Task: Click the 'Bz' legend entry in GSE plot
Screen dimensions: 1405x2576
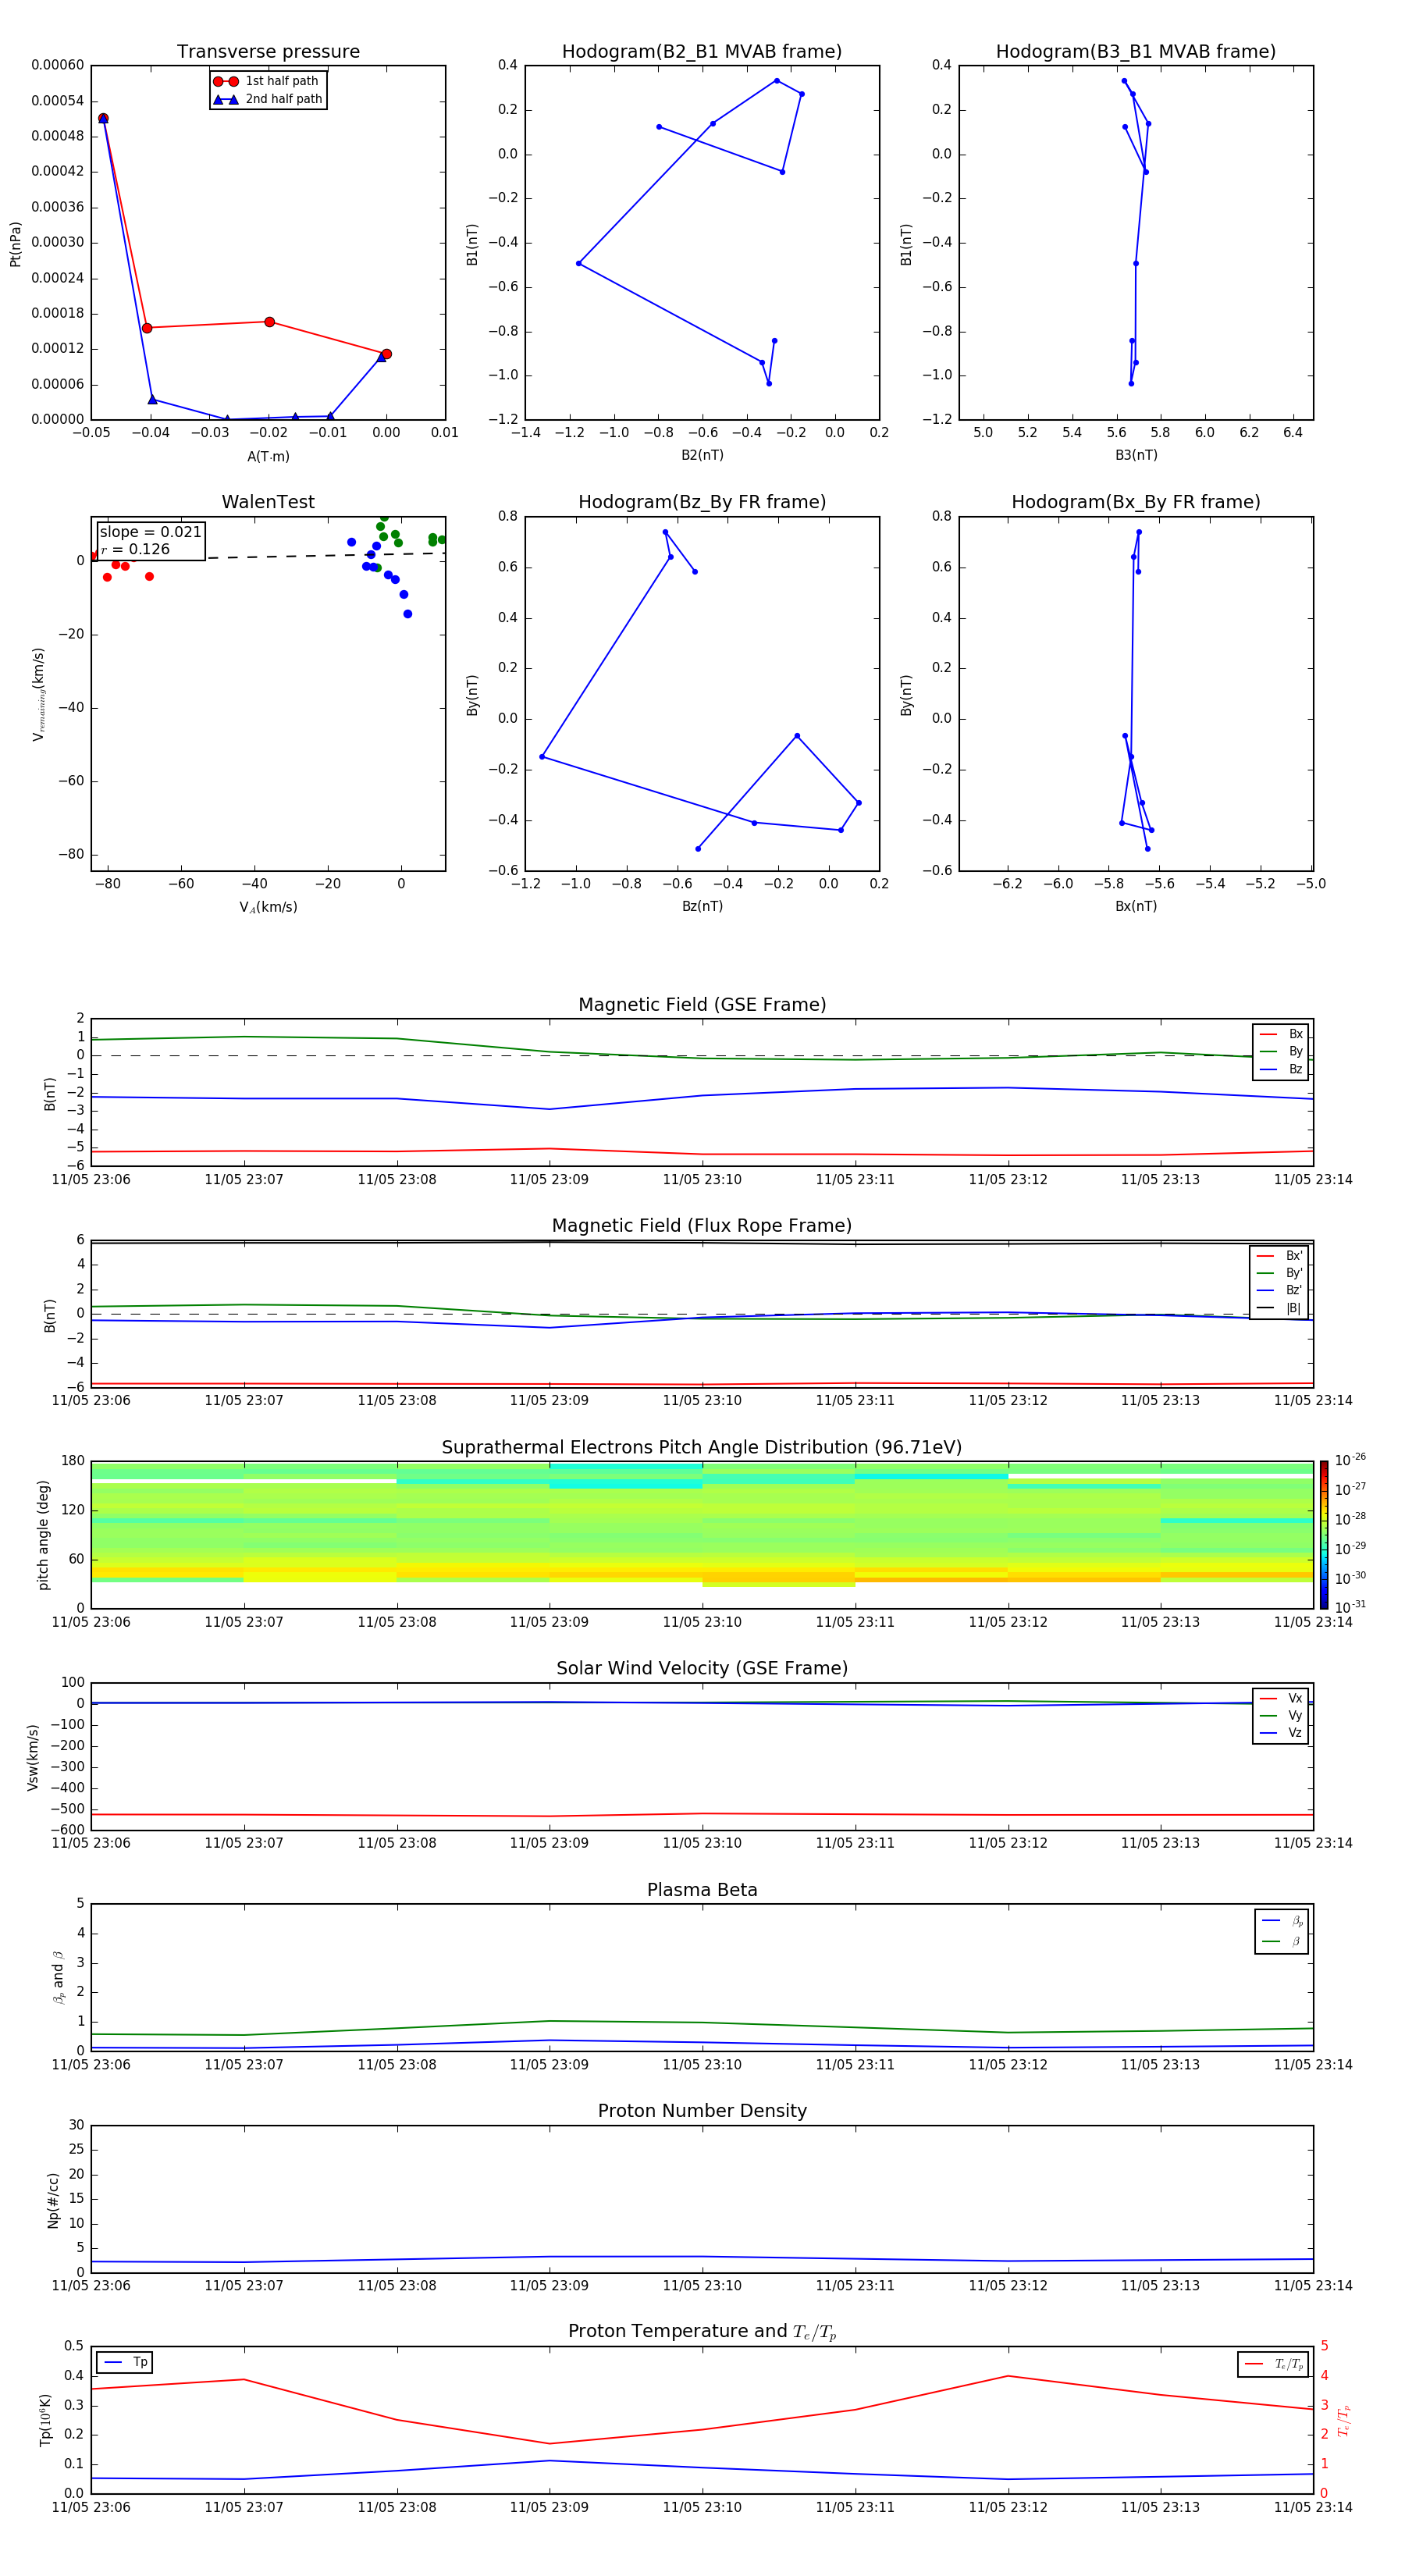Action: pos(1281,1069)
